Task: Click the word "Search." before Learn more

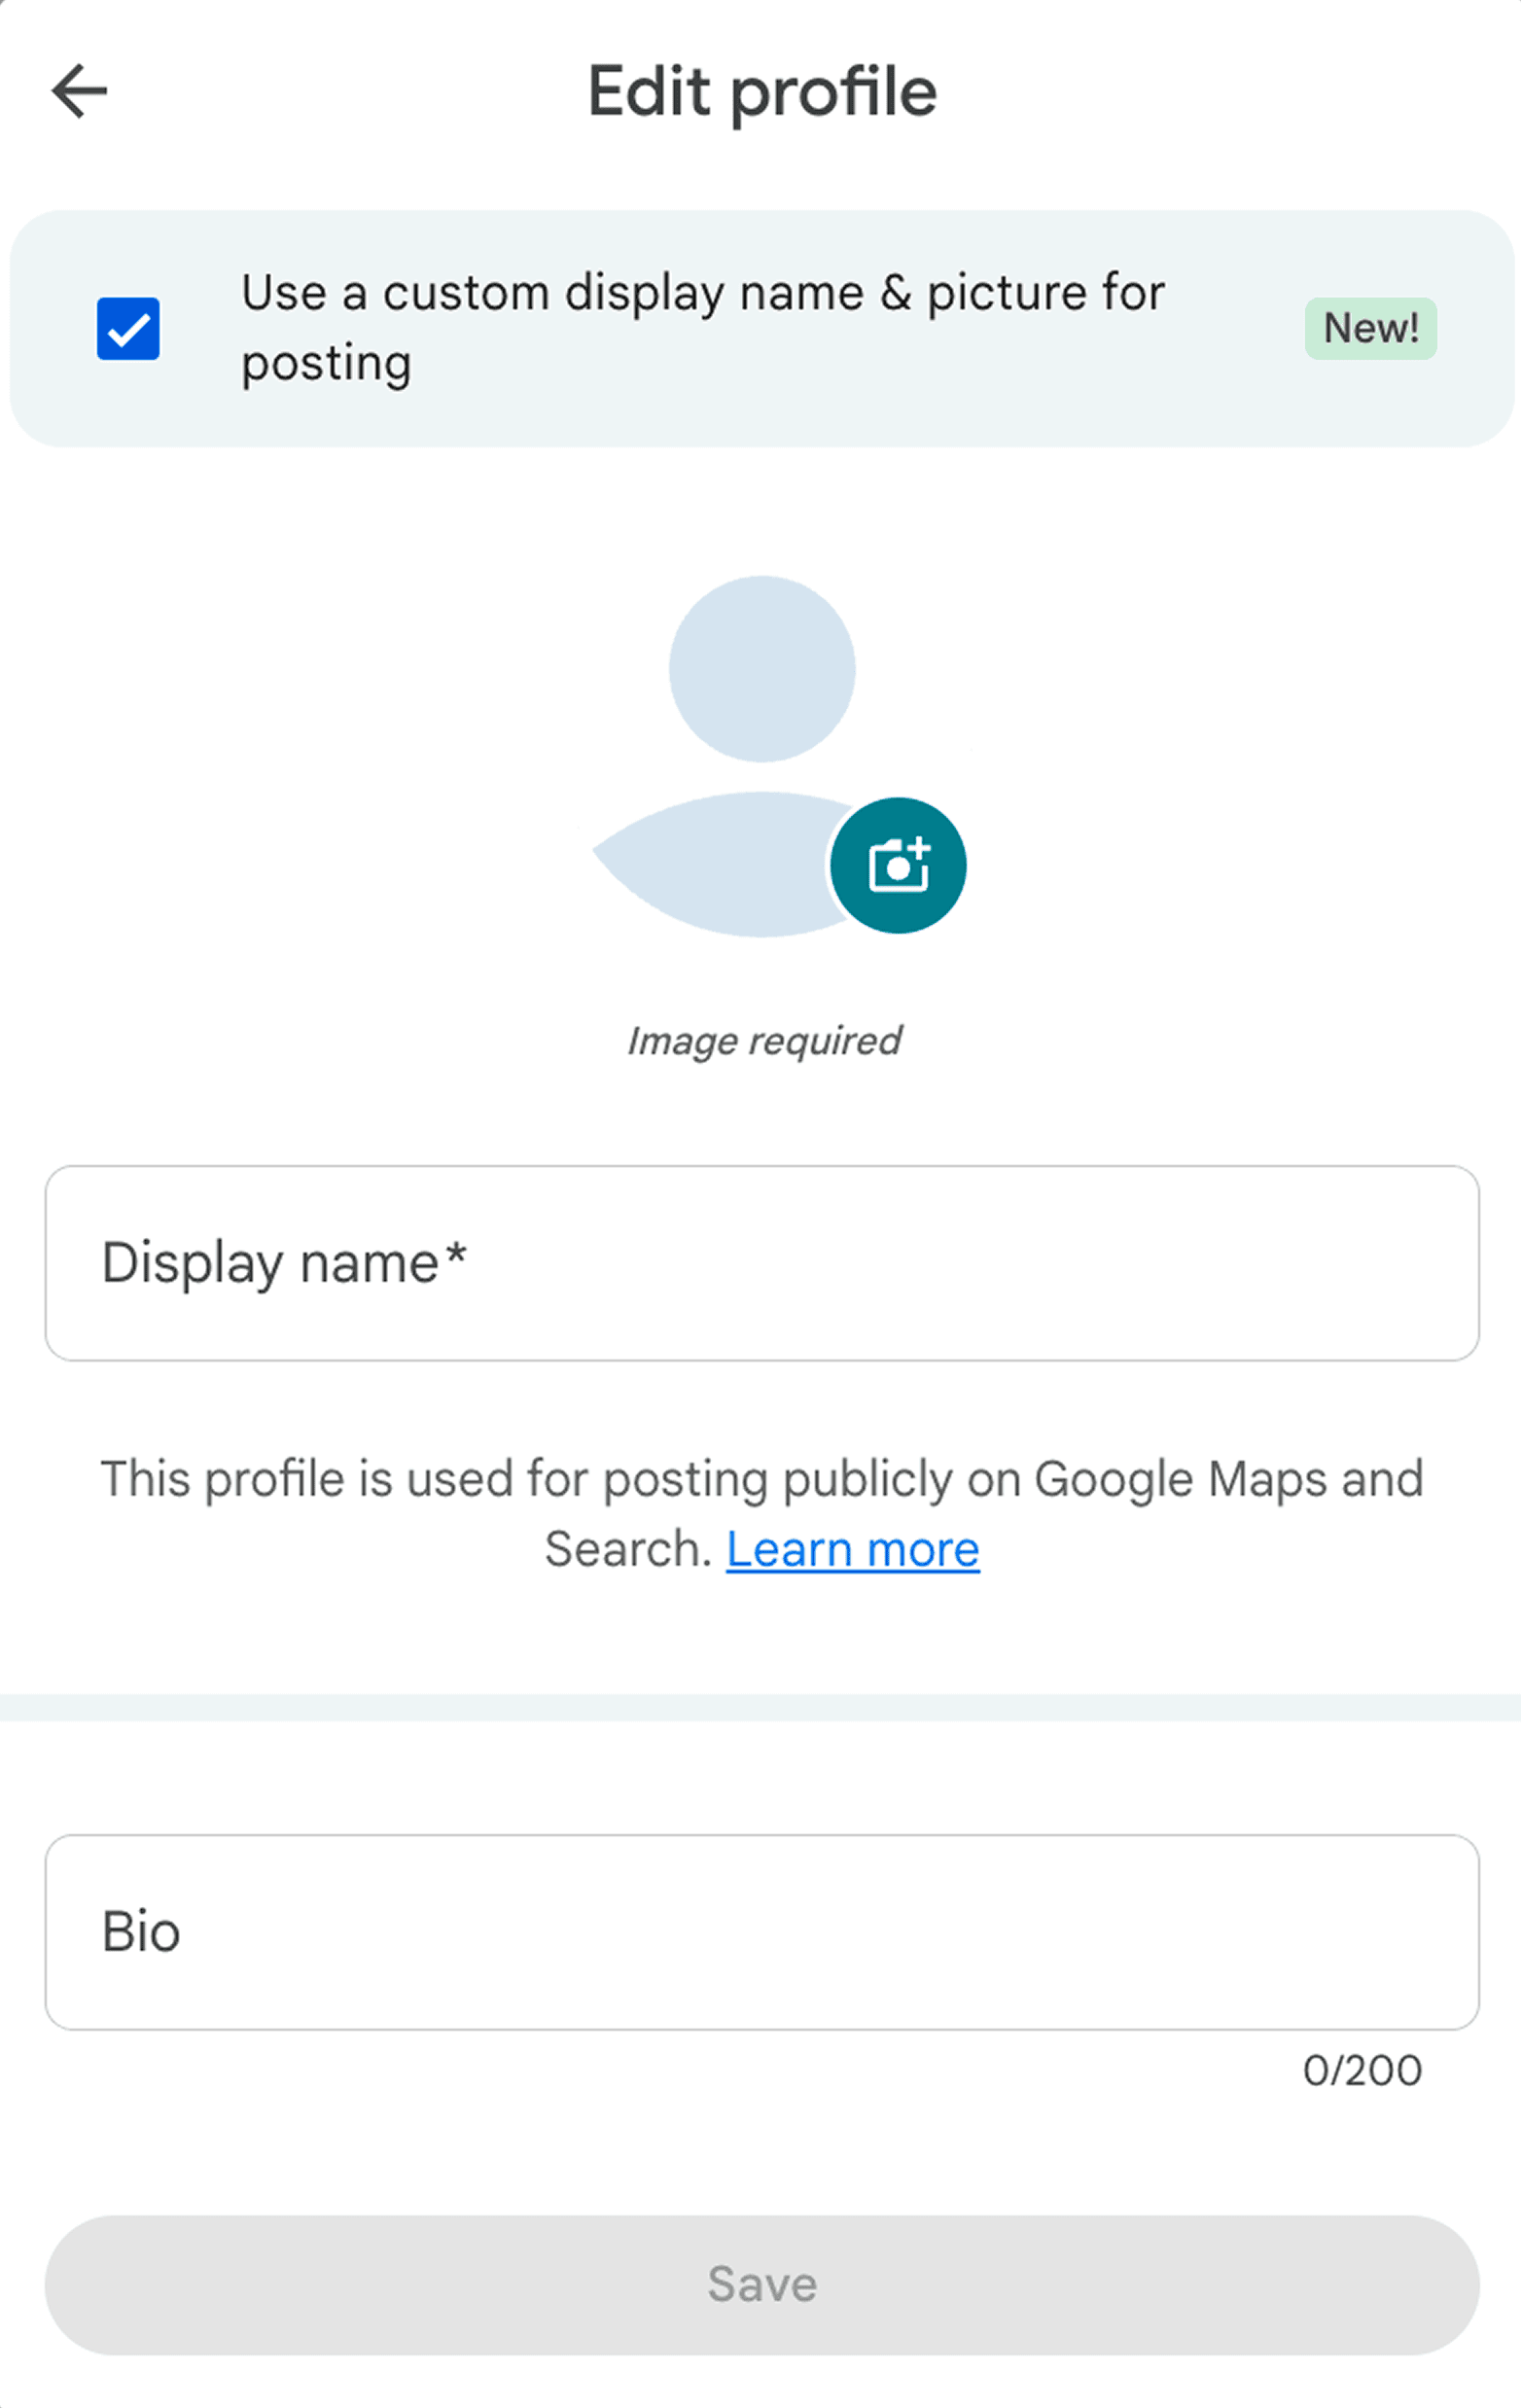Action: [627, 1550]
